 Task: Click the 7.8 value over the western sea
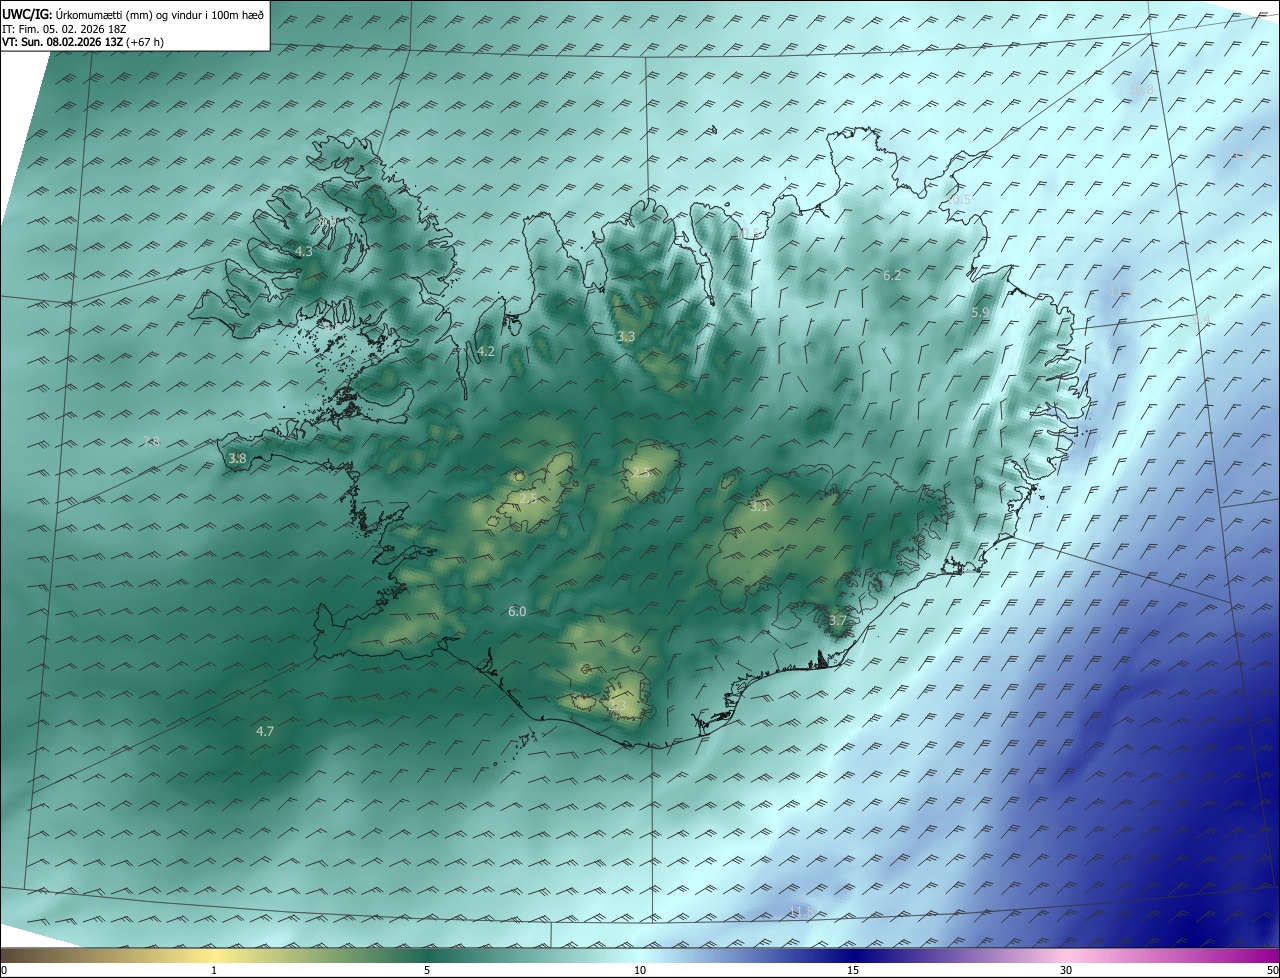pos(151,441)
